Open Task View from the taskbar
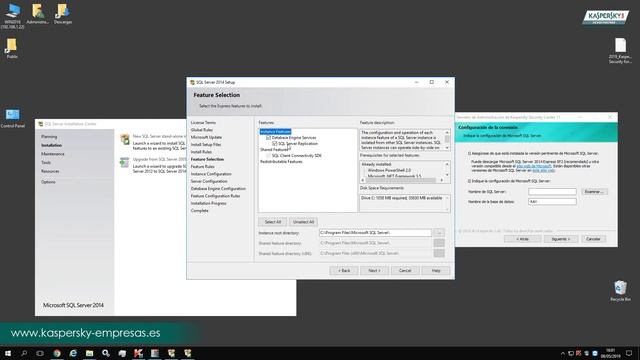 click(x=40, y=353)
